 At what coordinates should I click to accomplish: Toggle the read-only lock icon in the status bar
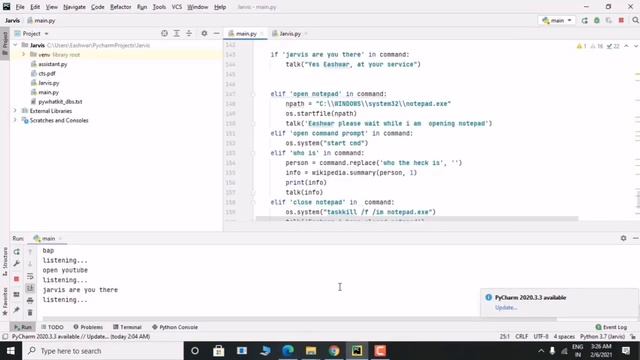click(x=633, y=337)
